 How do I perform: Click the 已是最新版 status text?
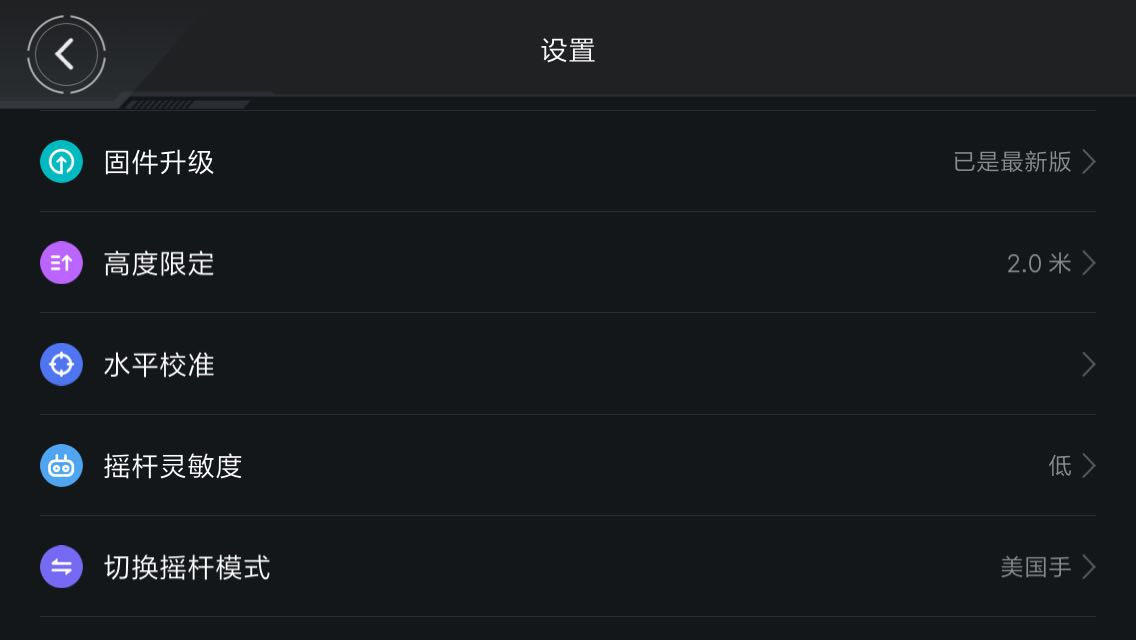point(1012,162)
